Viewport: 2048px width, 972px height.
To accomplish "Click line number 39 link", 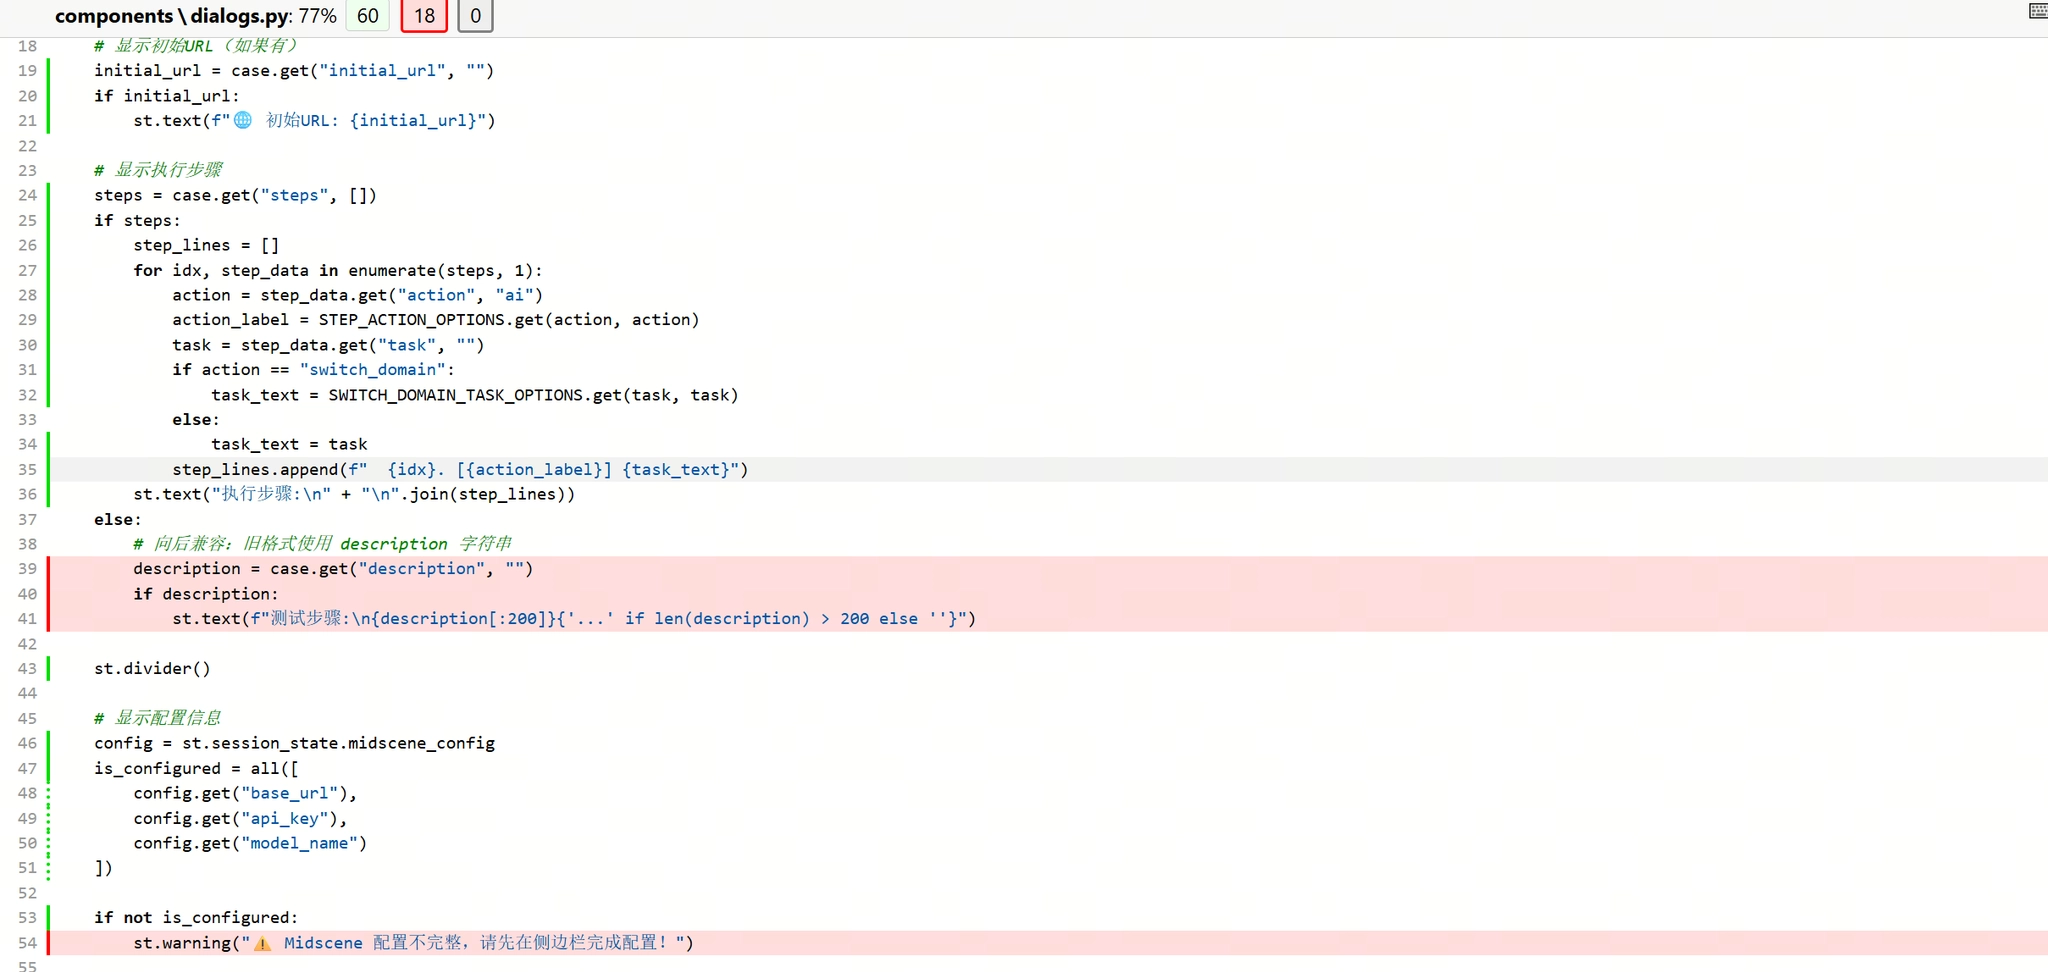I will click(27, 569).
